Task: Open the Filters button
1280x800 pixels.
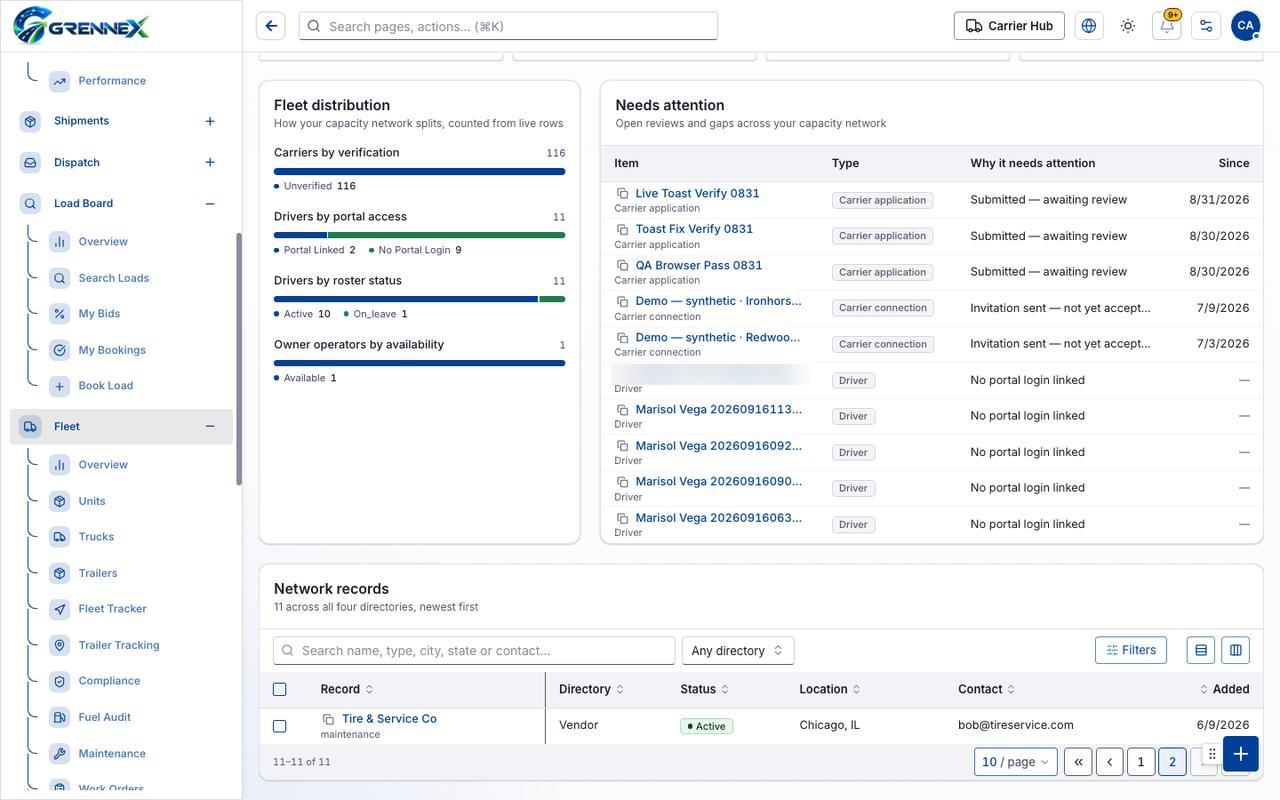Action: coord(1131,650)
